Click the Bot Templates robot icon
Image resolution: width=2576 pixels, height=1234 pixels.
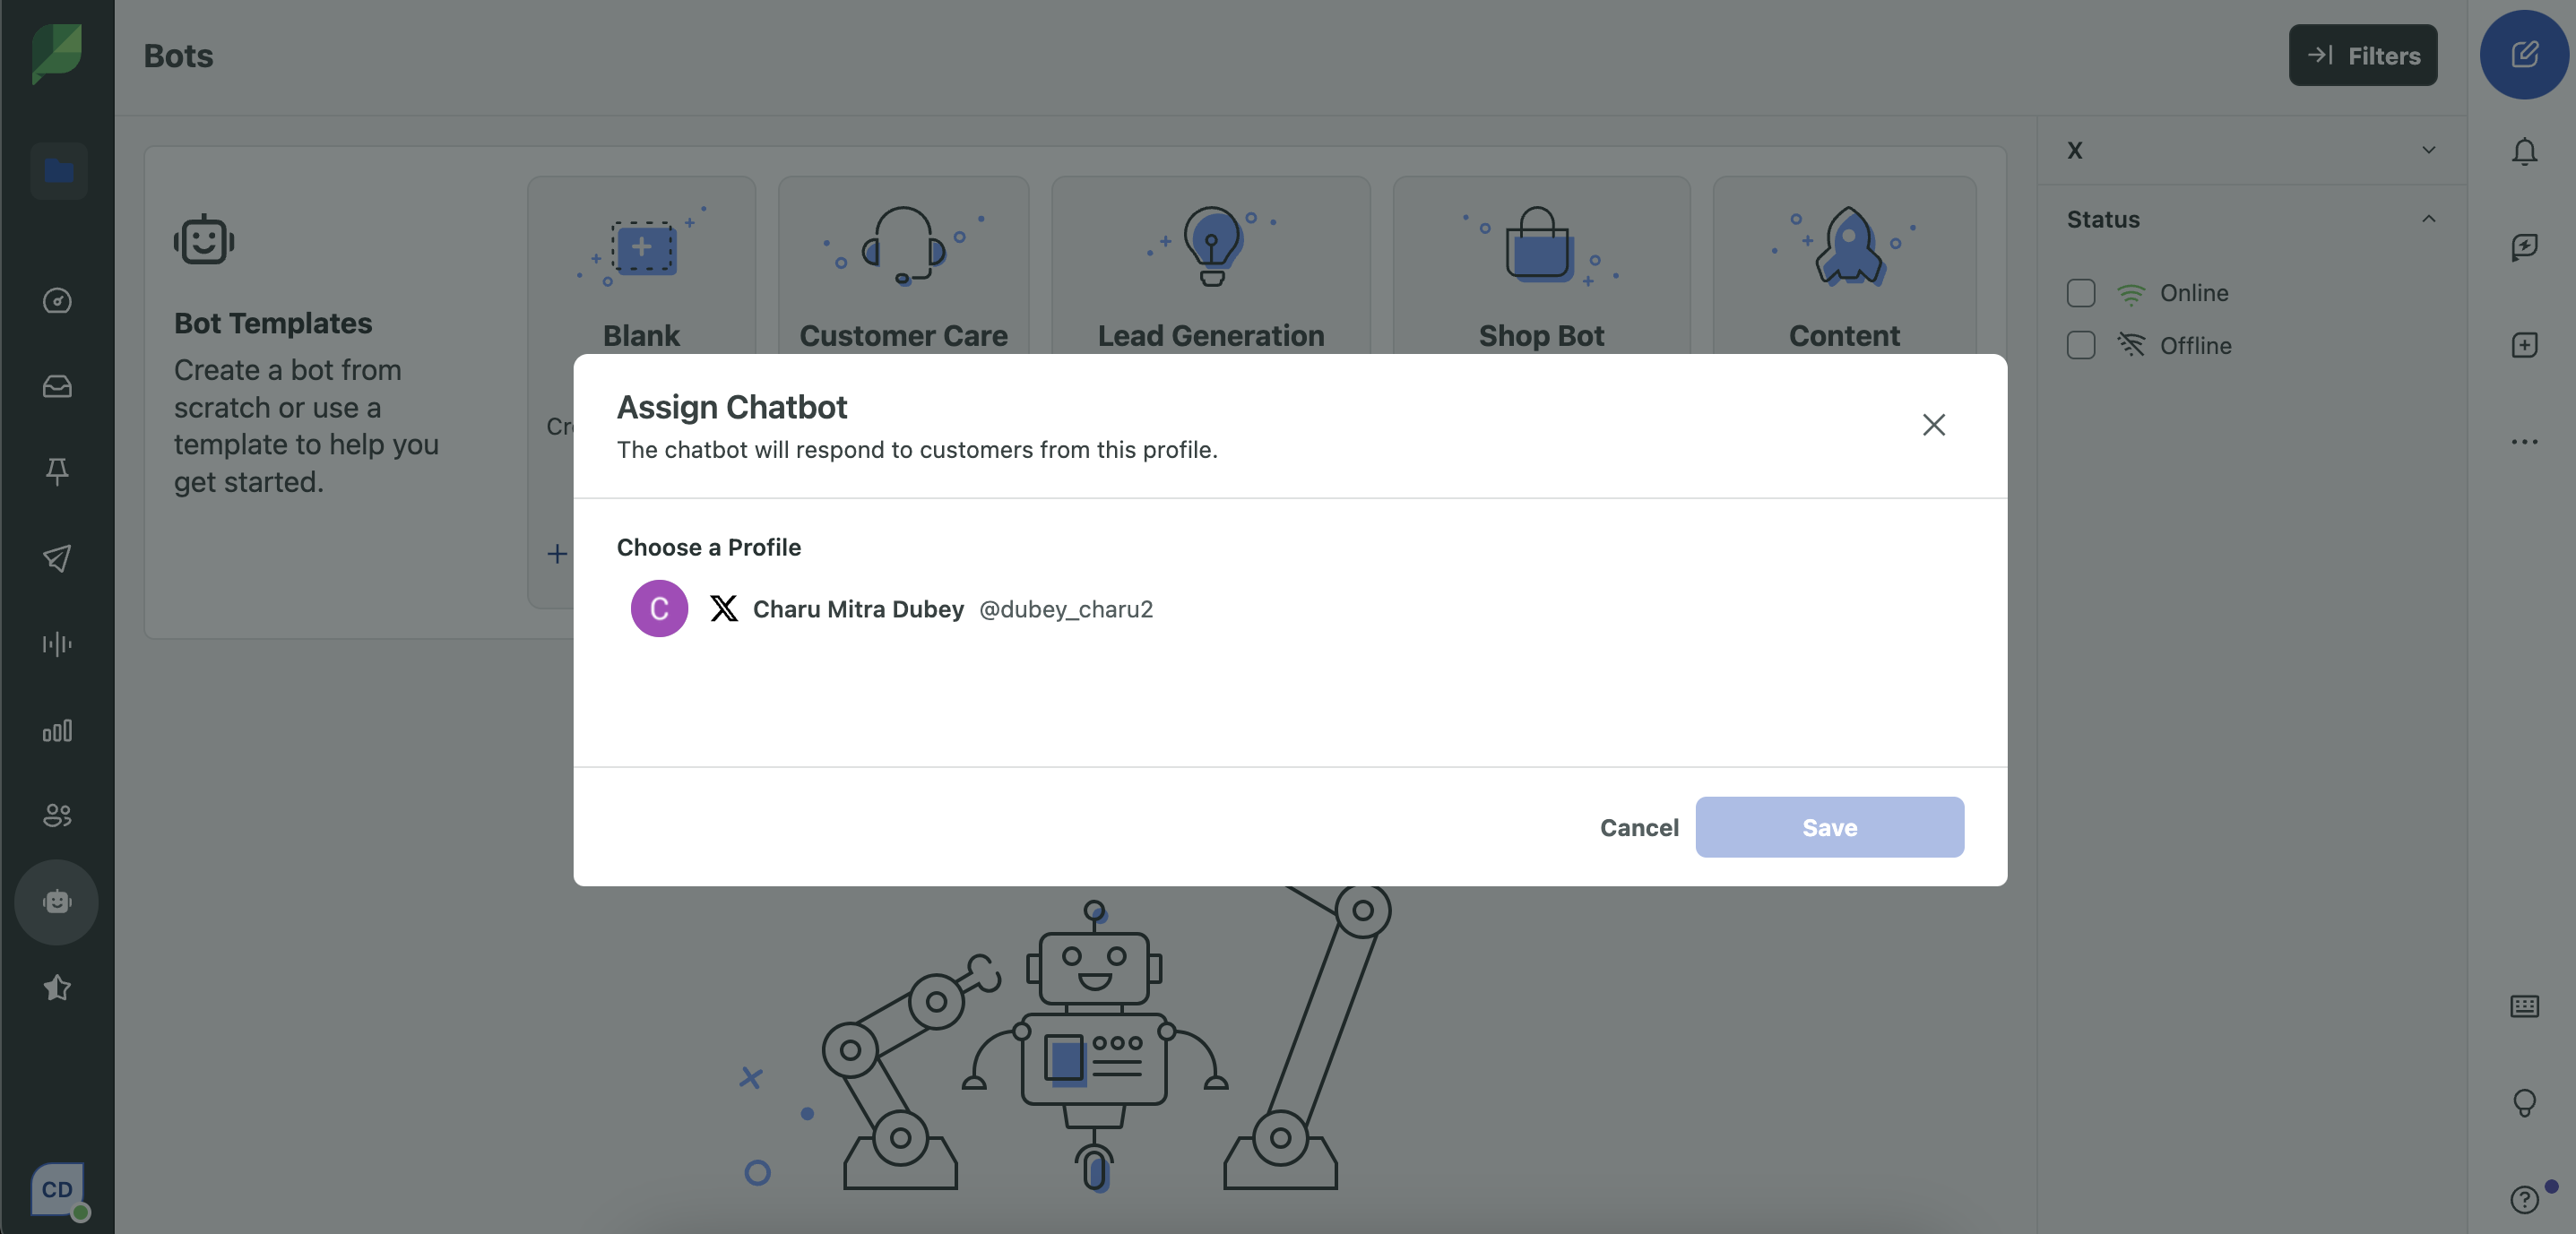[204, 240]
